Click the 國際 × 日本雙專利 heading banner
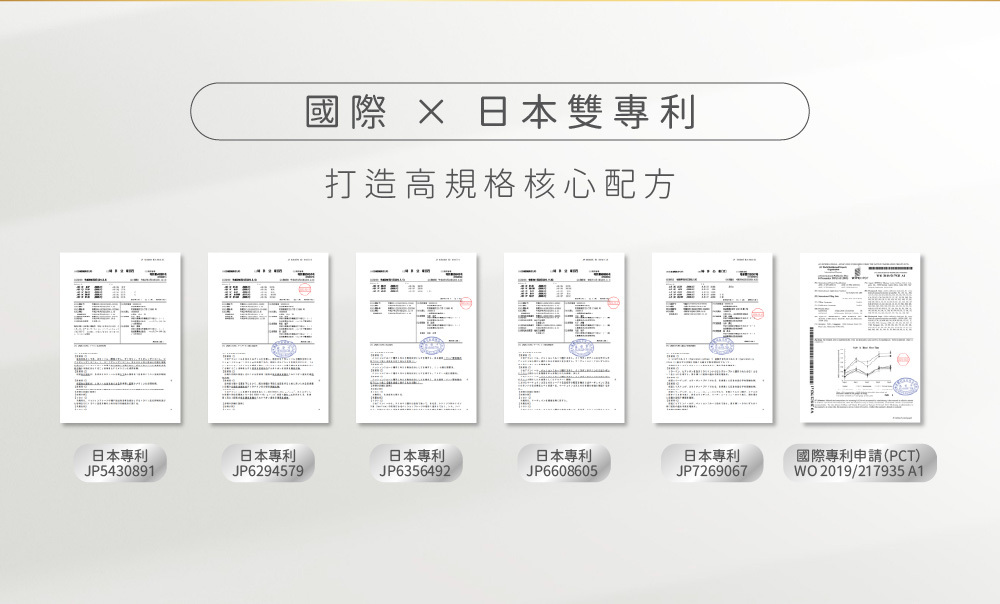The width and height of the screenshot is (1000, 604). [499, 112]
